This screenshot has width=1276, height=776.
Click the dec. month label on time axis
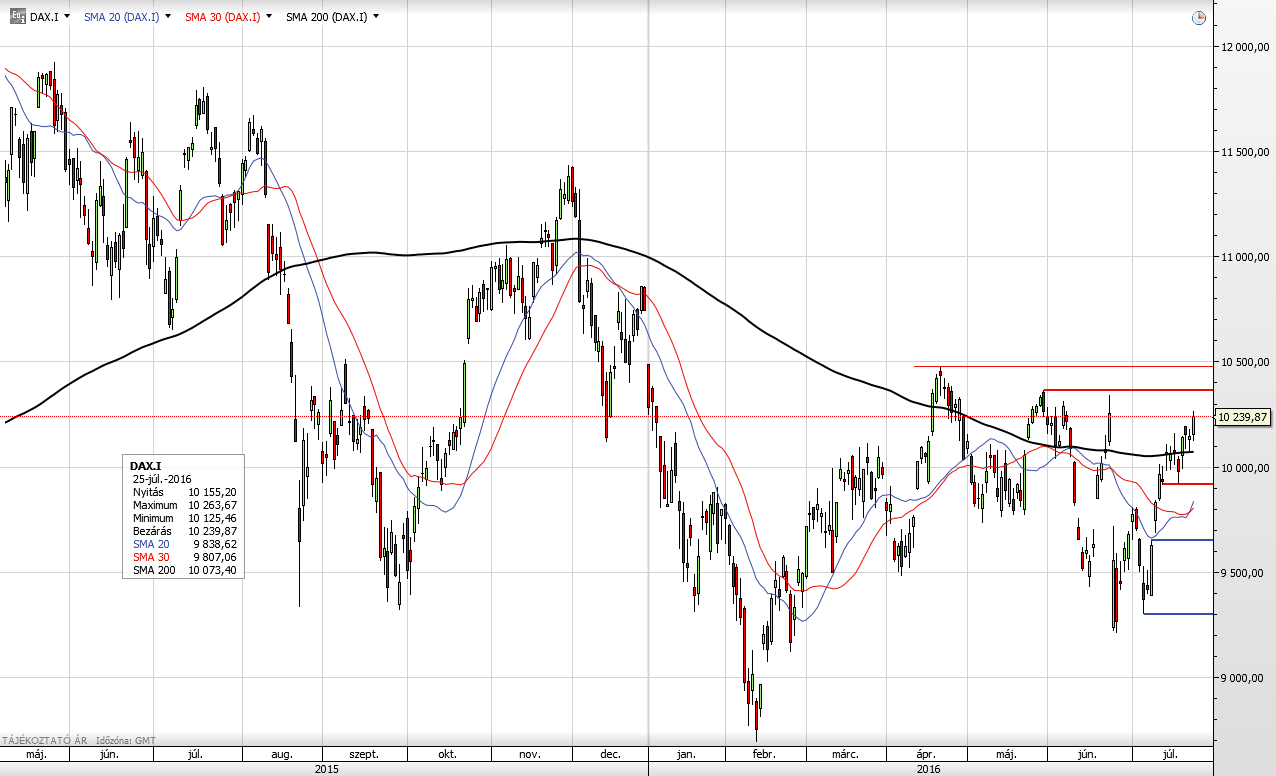[x=610, y=753]
